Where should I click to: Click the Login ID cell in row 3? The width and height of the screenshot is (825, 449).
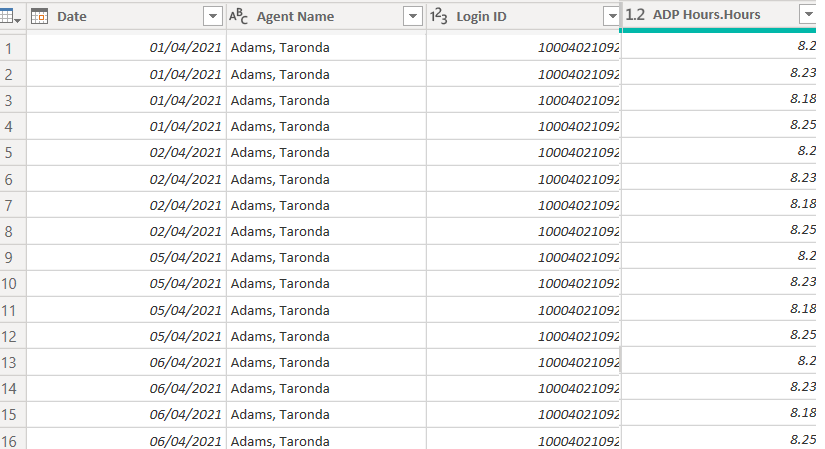click(x=524, y=101)
